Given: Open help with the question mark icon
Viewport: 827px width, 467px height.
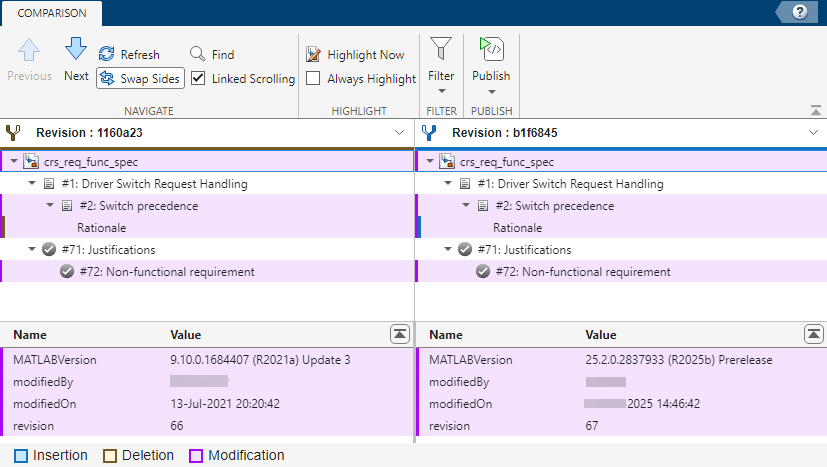Looking at the screenshot, I should (x=799, y=12).
